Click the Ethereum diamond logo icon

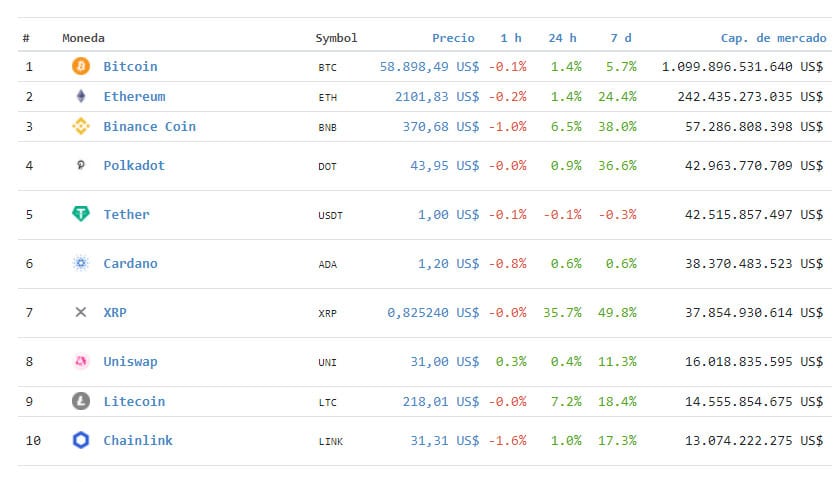[81, 96]
